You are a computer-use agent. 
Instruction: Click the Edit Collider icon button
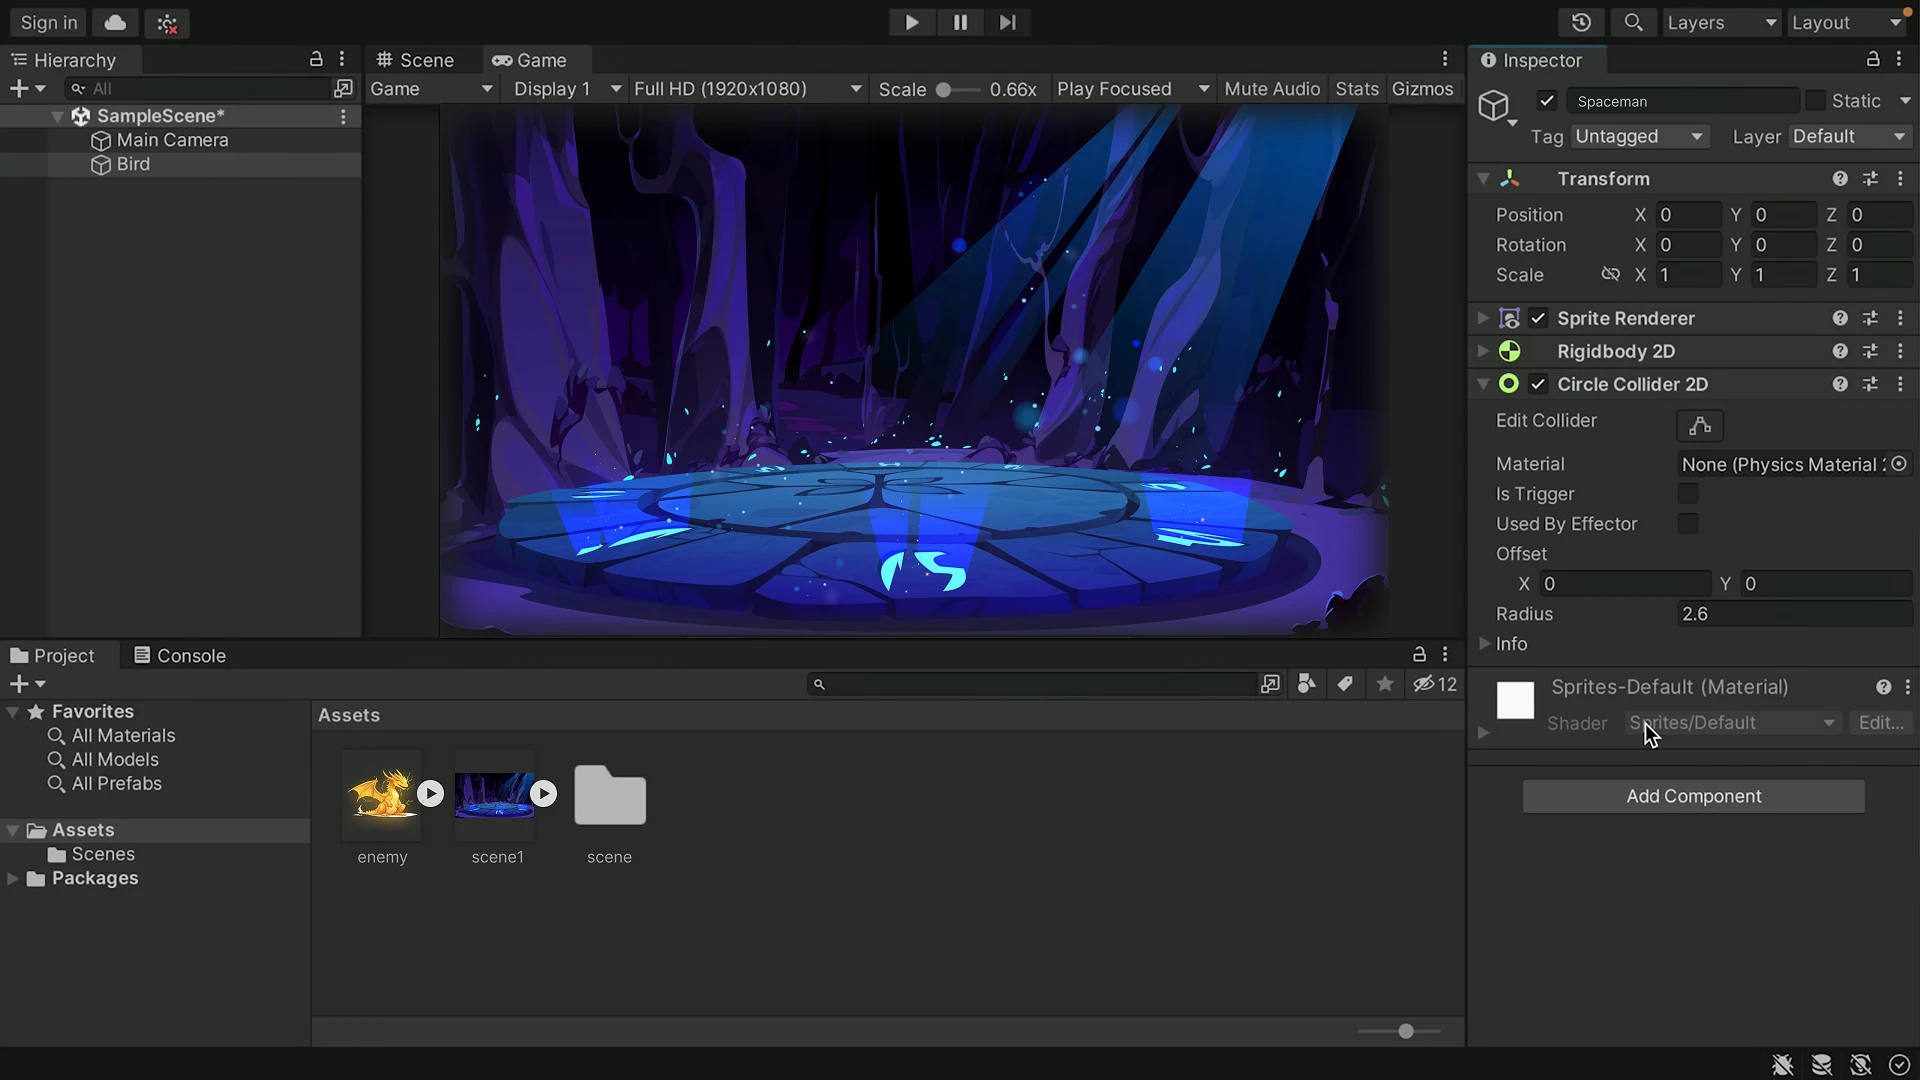1699,426
